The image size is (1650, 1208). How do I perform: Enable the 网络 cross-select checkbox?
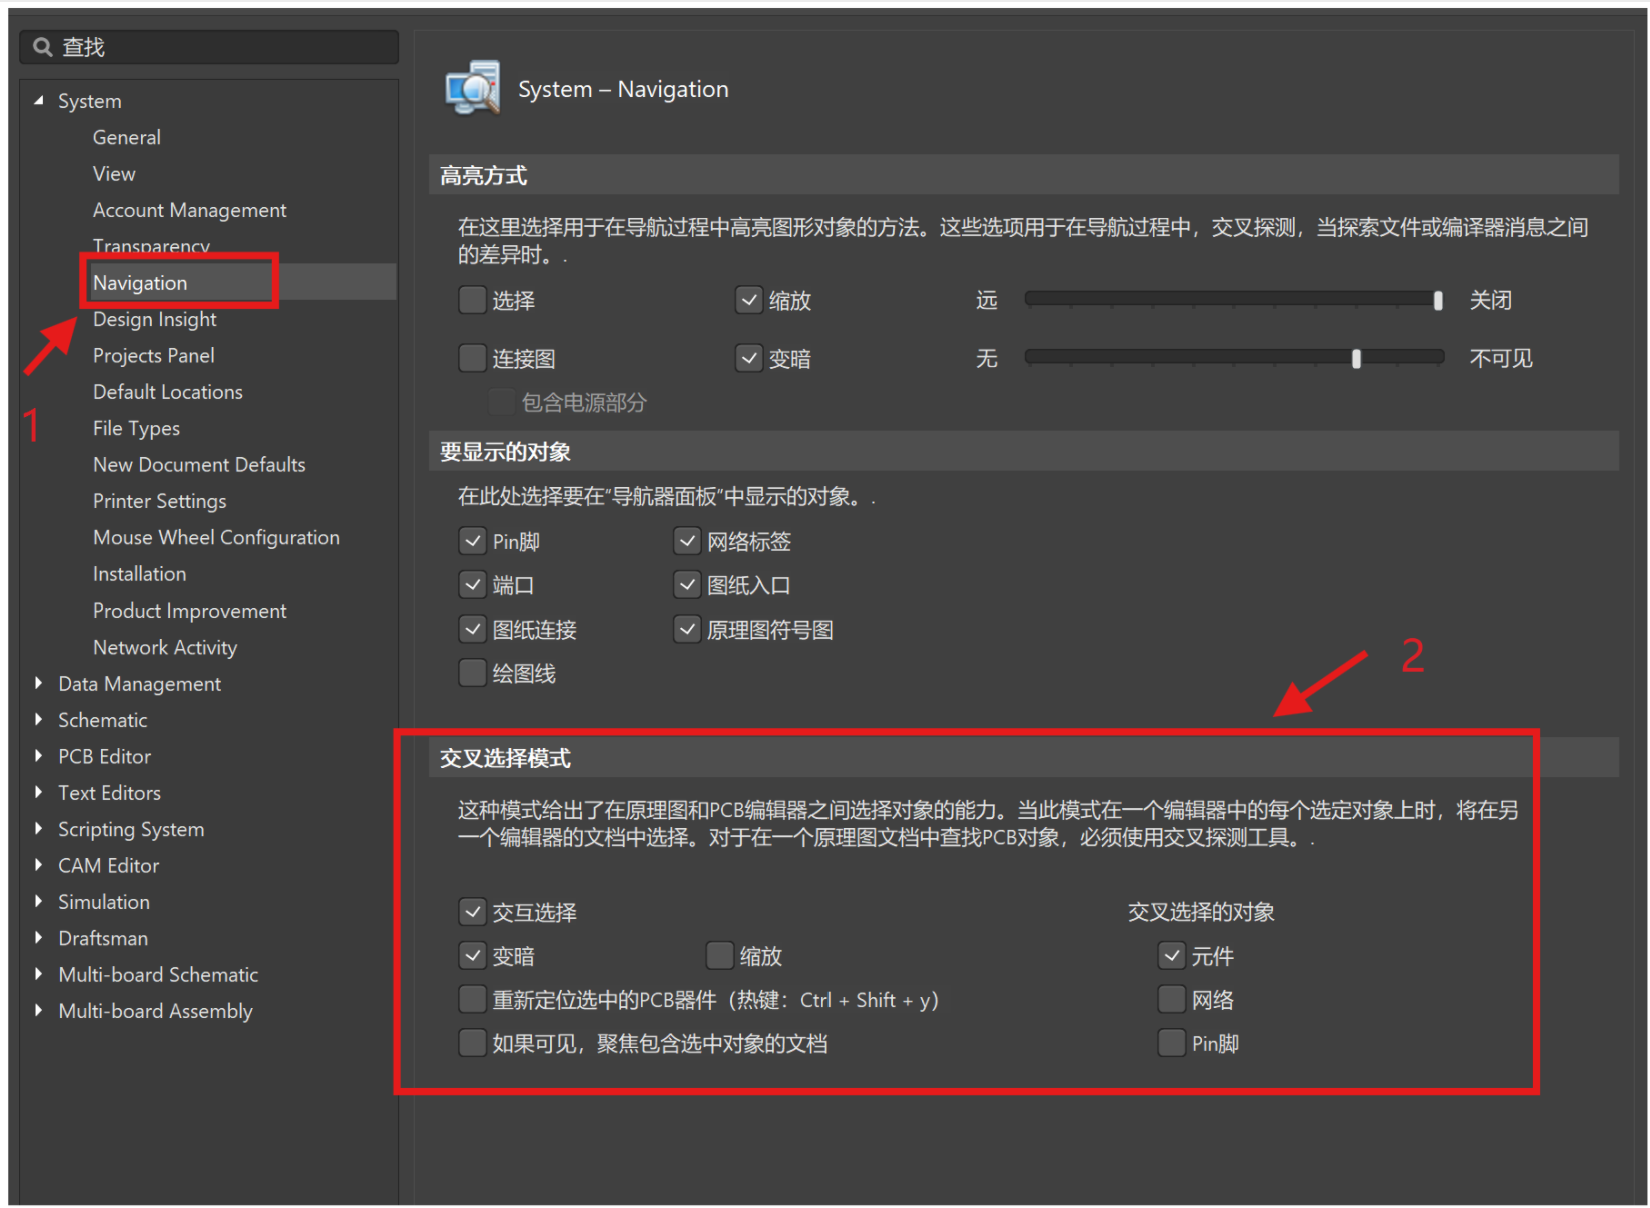pyautogui.click(x=1172, y=999)
